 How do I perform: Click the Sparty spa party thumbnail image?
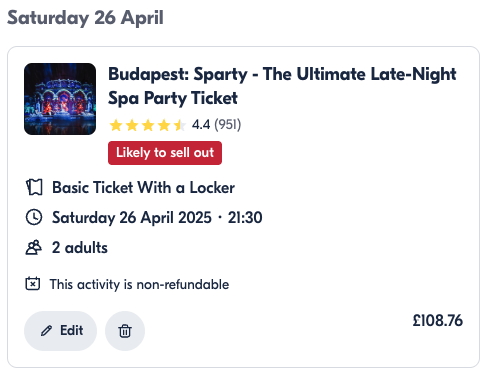coord(60,99)
